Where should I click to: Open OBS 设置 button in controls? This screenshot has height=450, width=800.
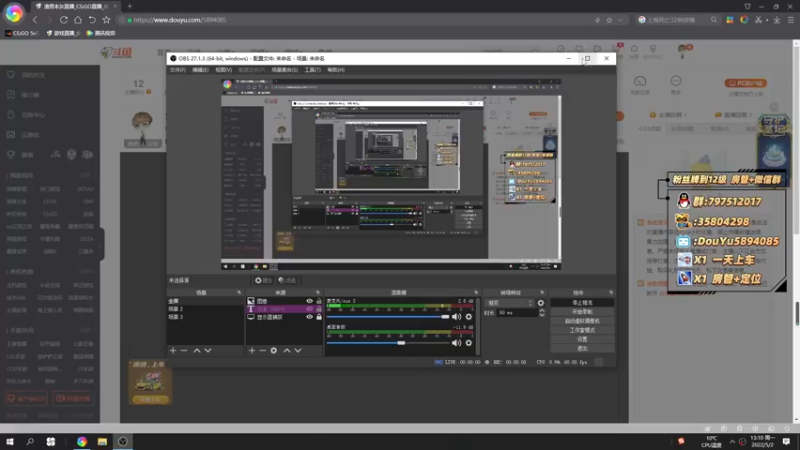(x=582, y=339)
